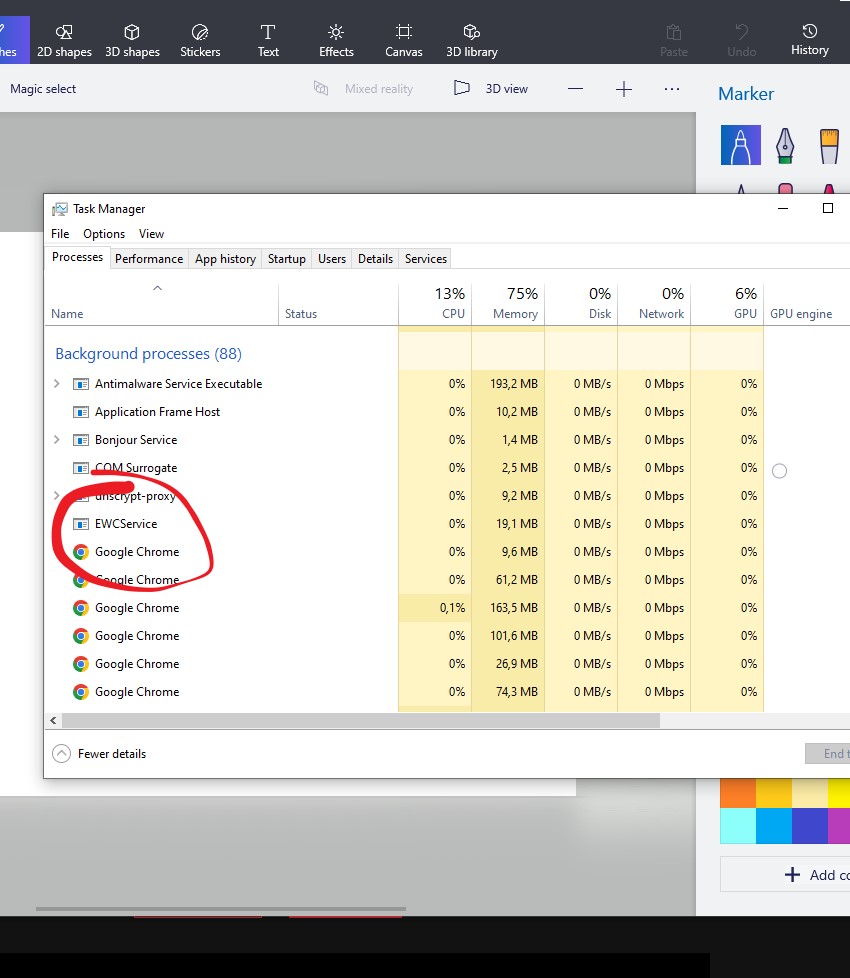Select the Stickers tool
This screenshot has height=978, width=850.
200,40
